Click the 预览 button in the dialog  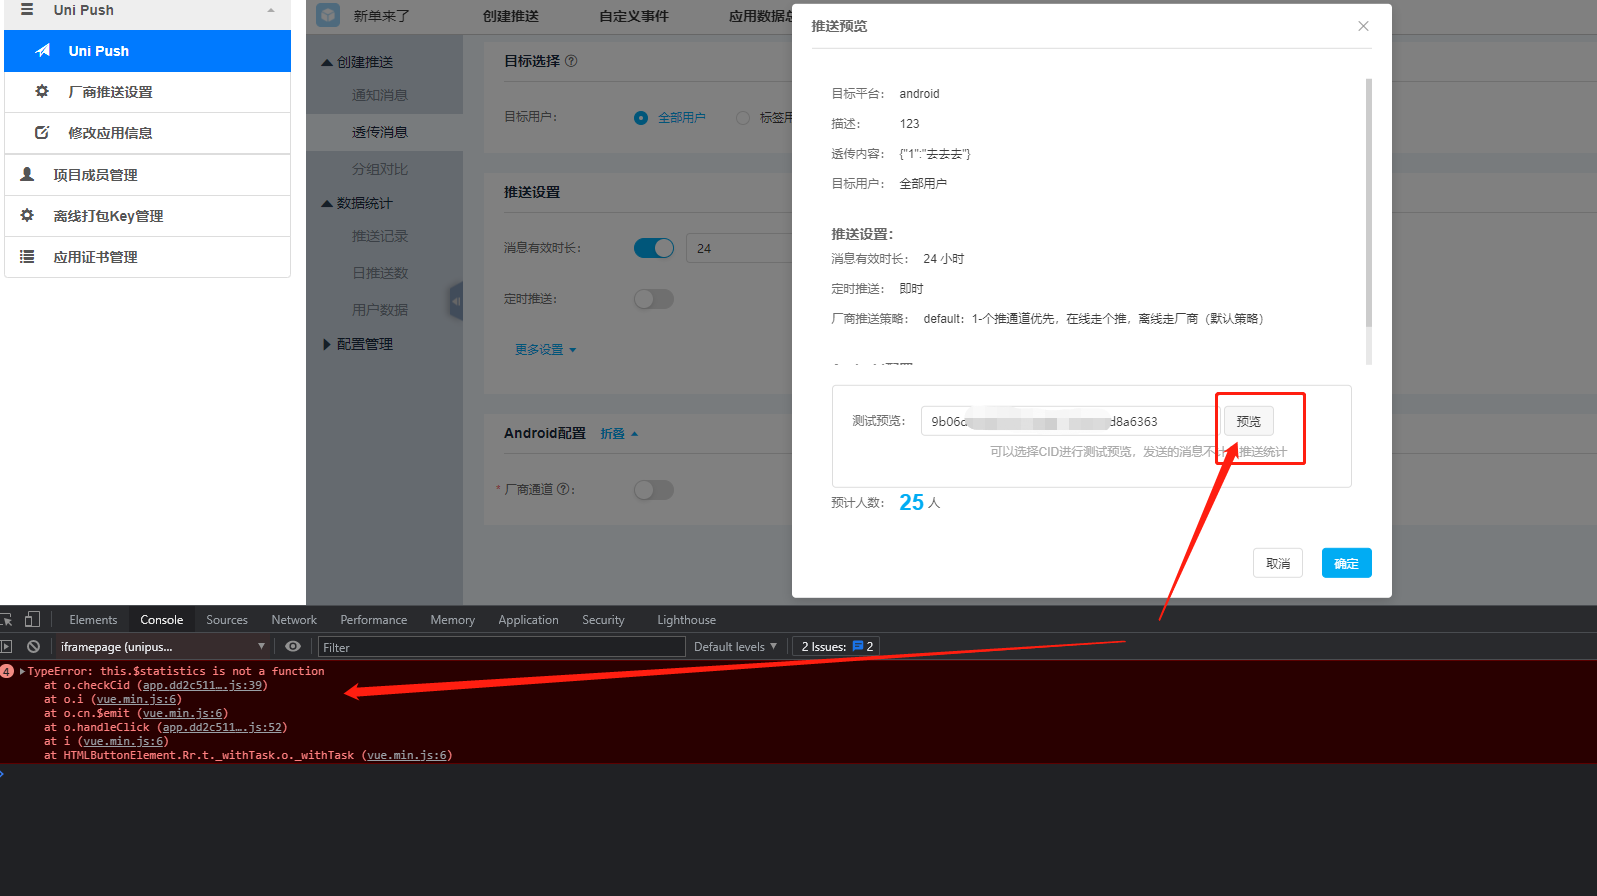click(1248, 421)
